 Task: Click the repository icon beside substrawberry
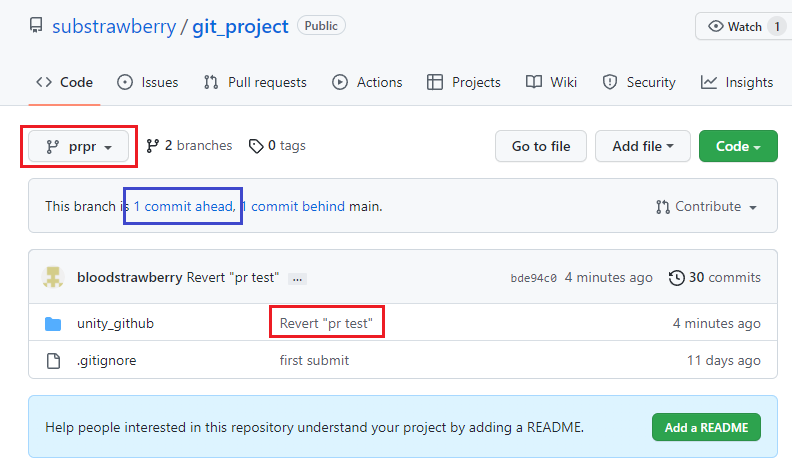(x=36, y=25)
